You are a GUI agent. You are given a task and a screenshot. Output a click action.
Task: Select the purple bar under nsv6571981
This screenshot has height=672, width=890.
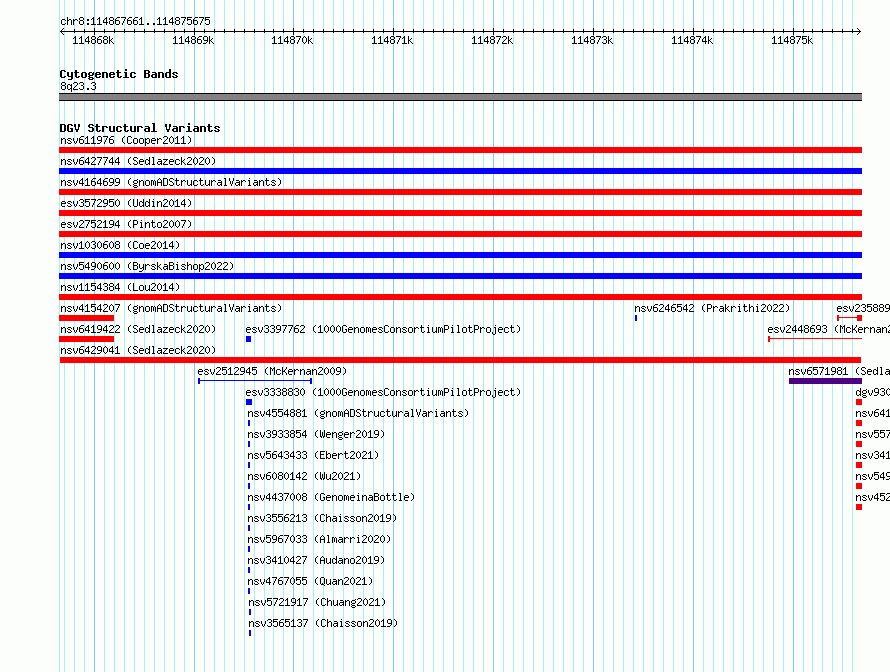pos(825,381)
